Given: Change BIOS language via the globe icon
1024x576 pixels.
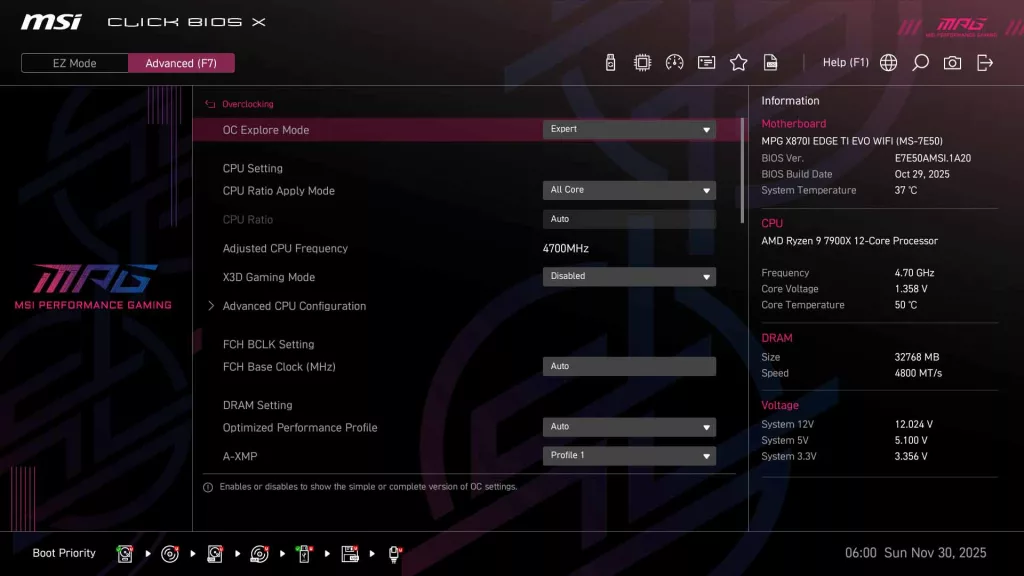Looking at the screenshot, I should pos(888,62).
